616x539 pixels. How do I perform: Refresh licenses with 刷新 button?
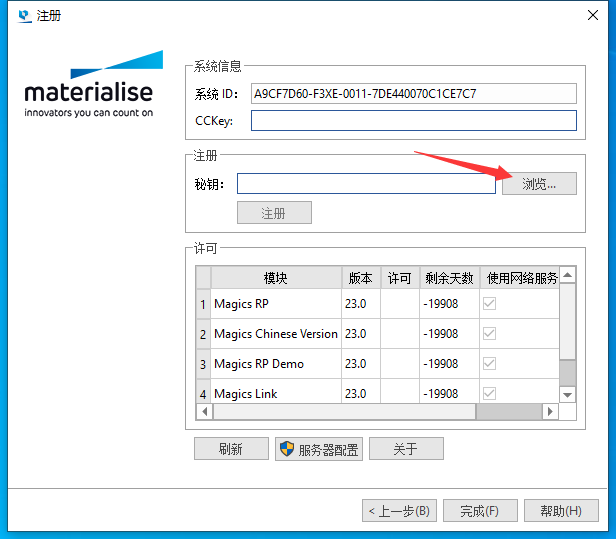231,449
